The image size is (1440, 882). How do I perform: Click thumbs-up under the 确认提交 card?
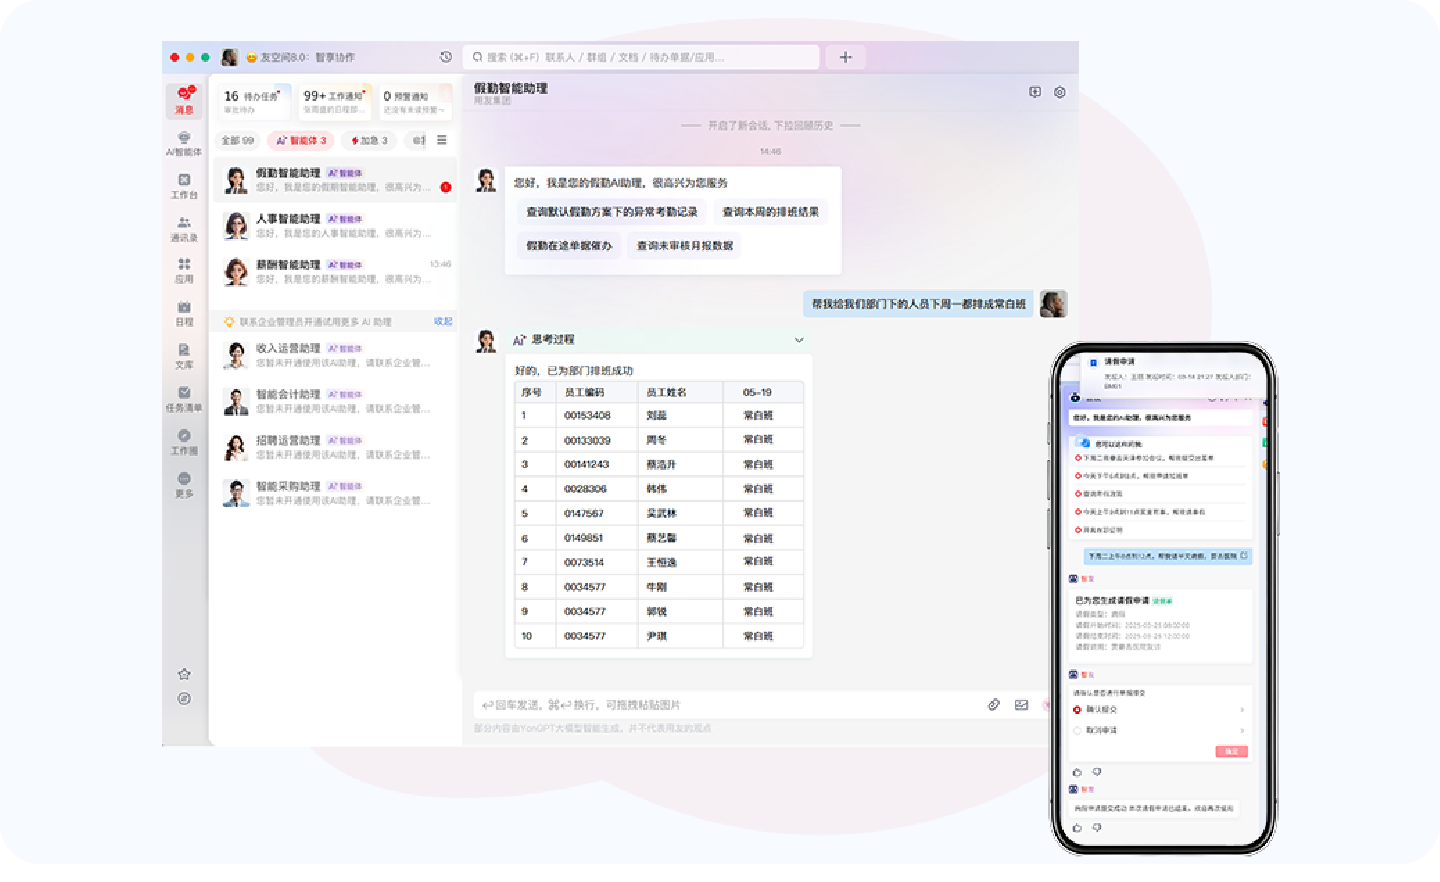click(1077, 772)
